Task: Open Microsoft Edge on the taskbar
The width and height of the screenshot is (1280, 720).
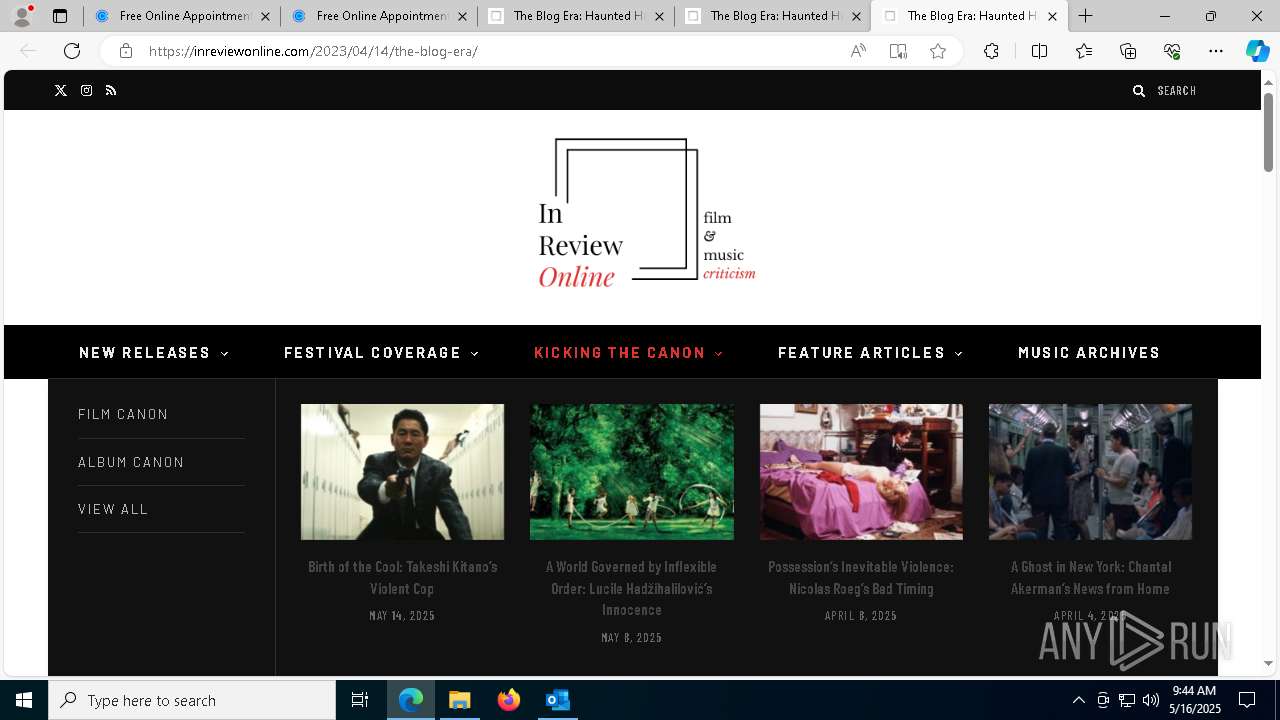Action: coord(411,700)
